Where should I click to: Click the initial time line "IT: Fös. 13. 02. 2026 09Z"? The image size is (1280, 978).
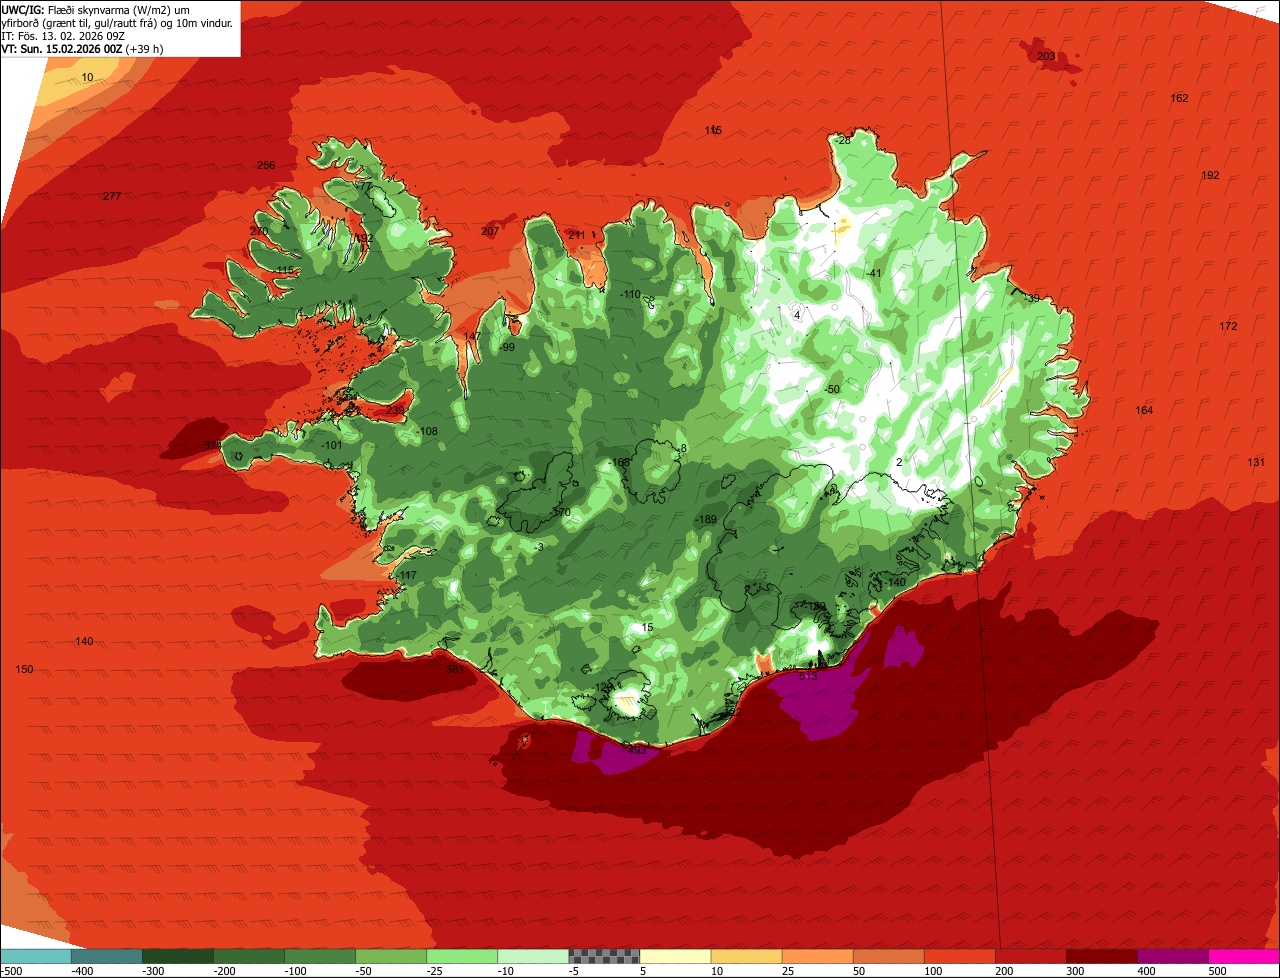tap(63, 35)
